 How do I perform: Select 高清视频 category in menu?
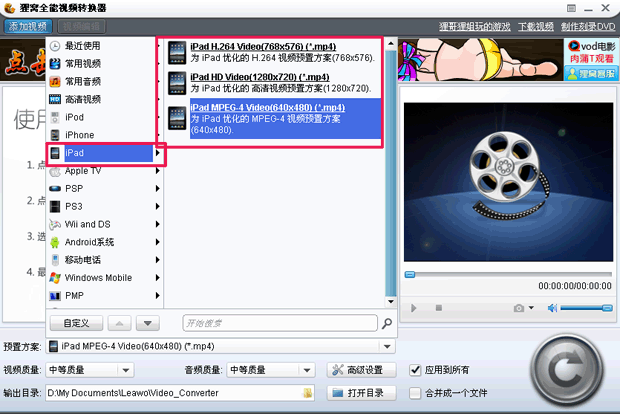tap(83, 99)
